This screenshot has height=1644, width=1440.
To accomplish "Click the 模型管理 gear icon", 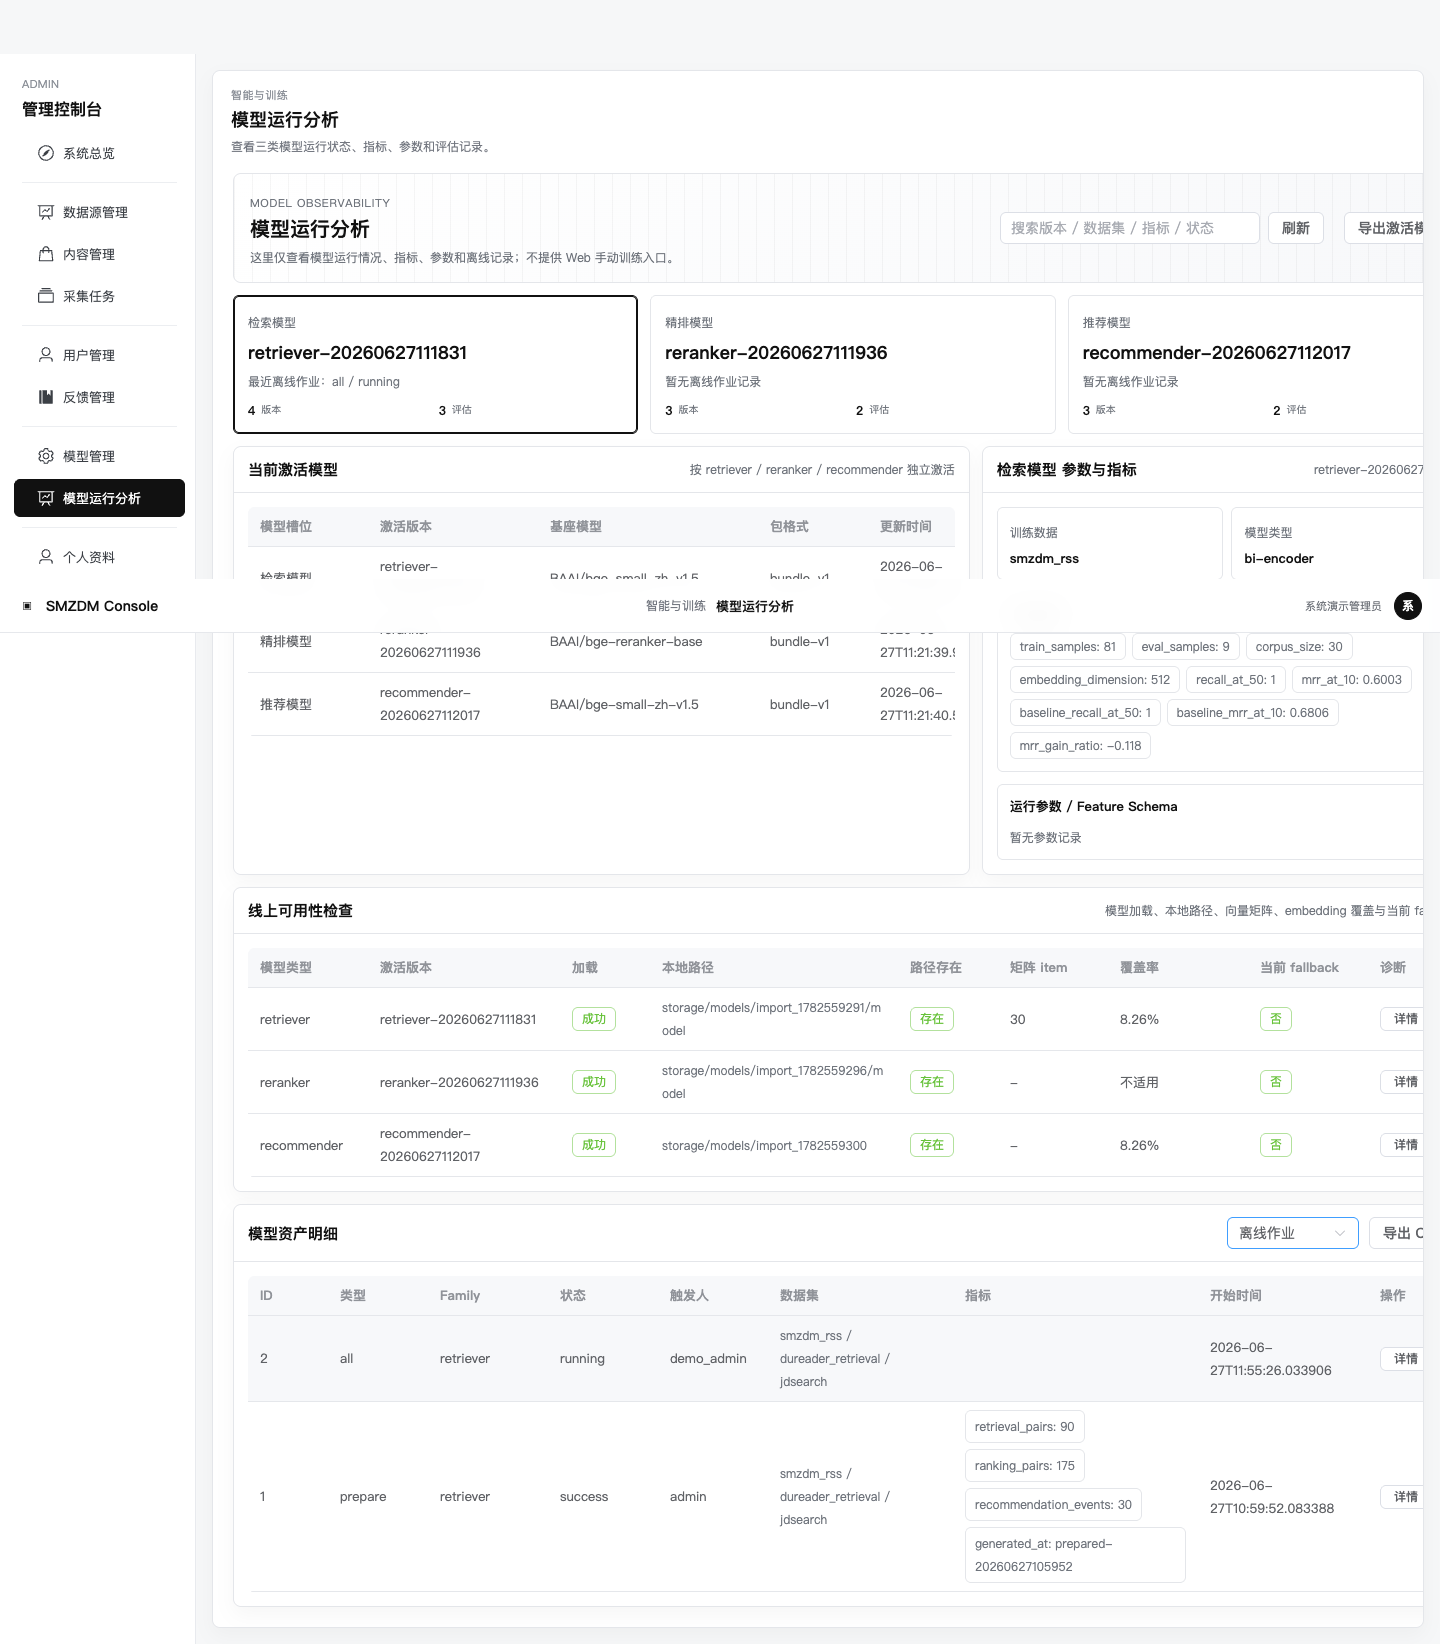I will coord(46,456).
